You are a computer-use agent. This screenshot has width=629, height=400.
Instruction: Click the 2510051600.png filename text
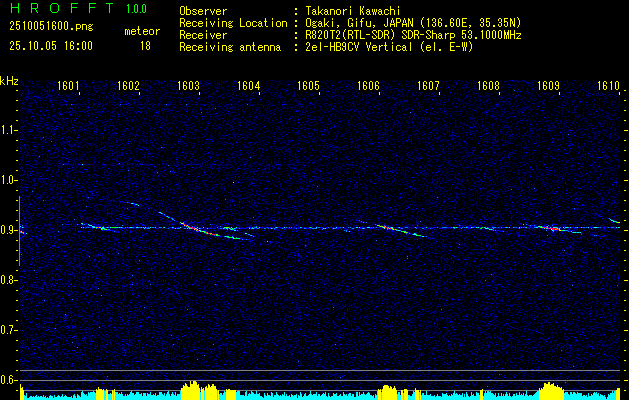click(51, 27)
